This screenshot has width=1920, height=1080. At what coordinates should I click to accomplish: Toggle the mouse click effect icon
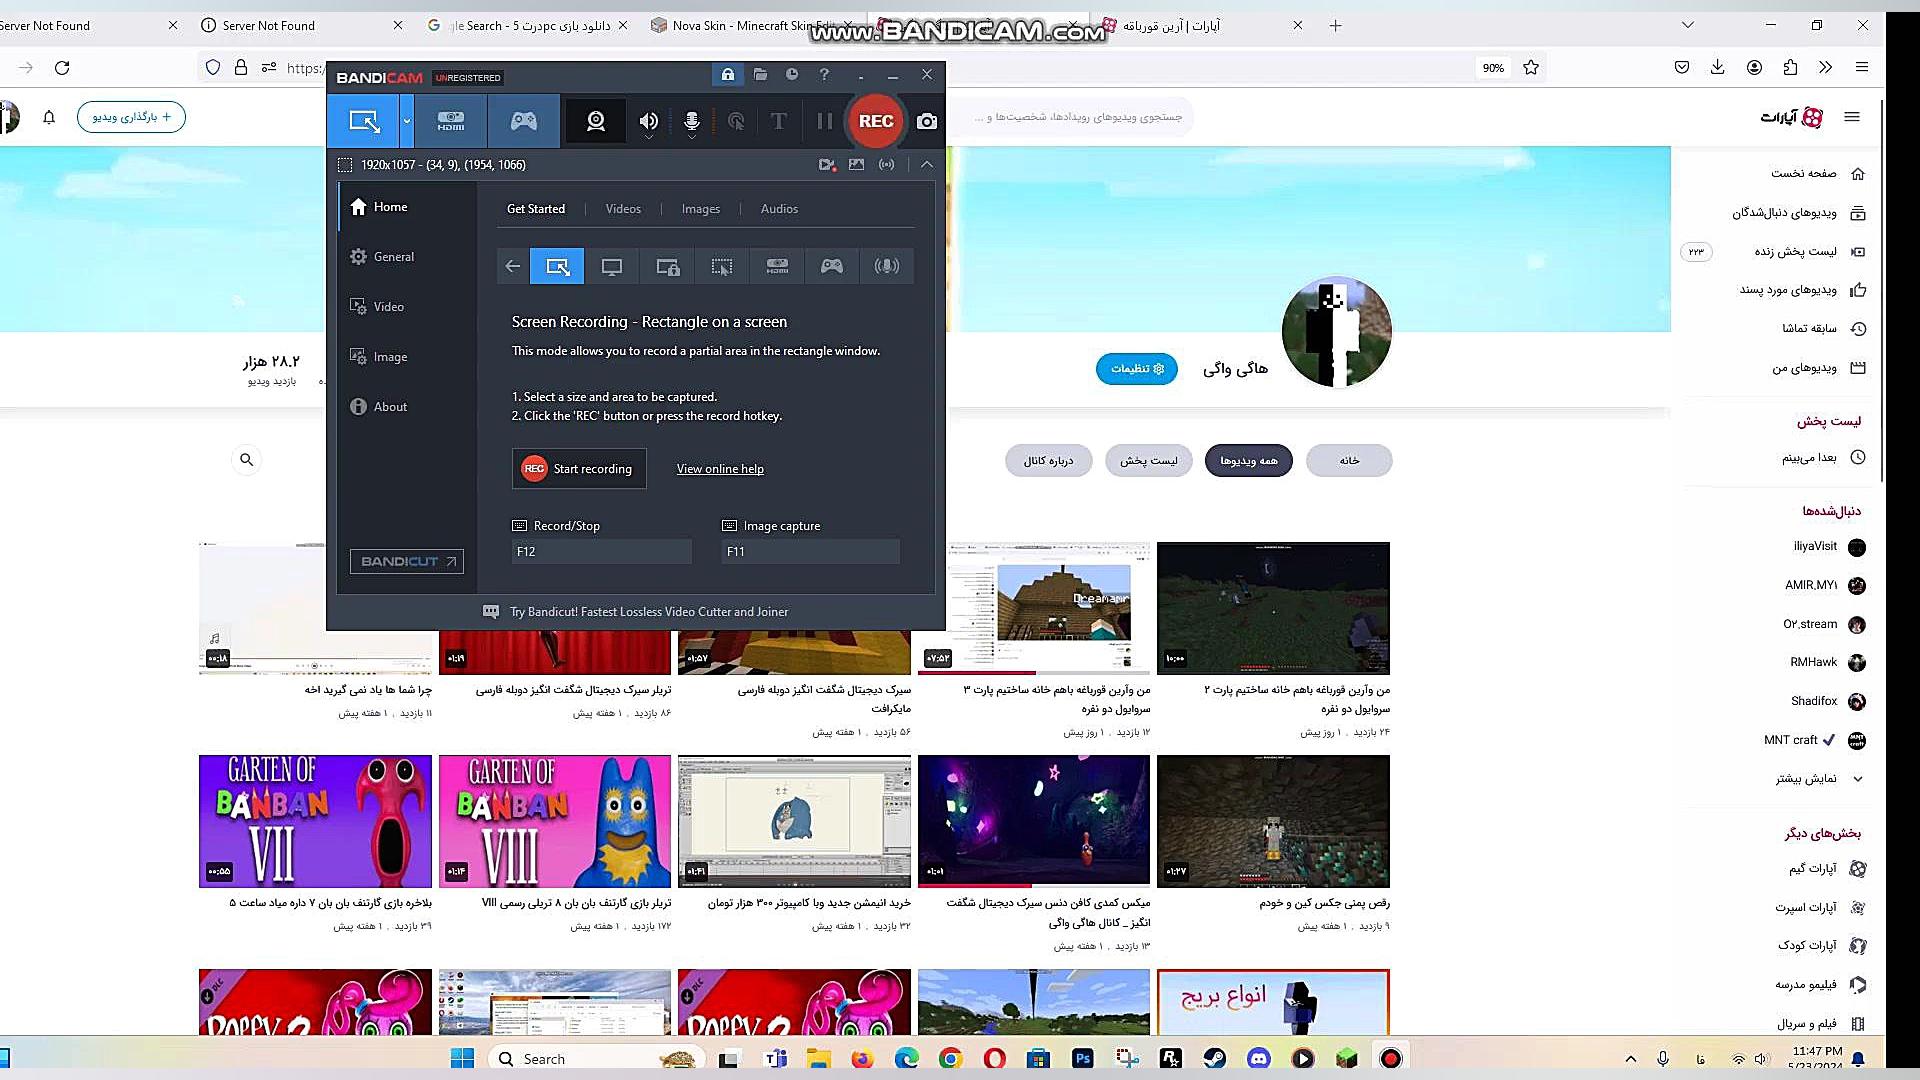[x=736, y=121]
